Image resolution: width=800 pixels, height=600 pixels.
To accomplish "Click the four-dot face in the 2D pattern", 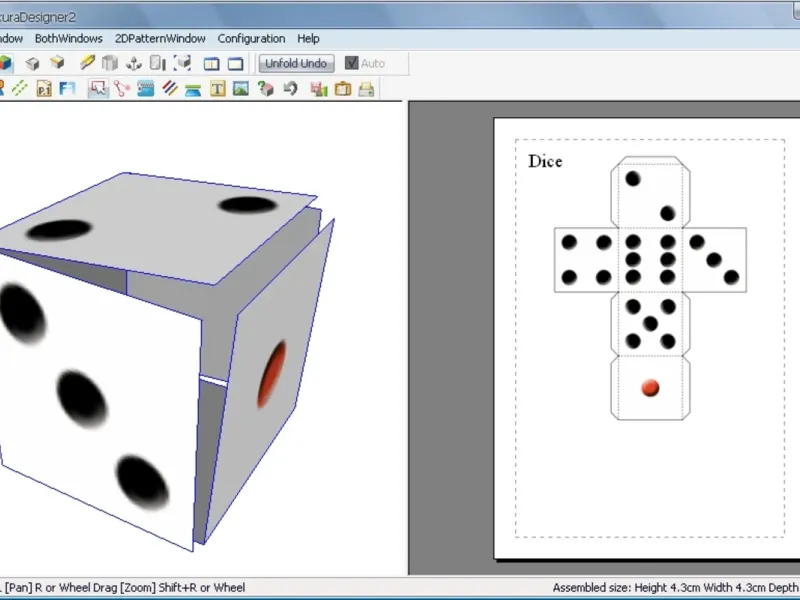I will 586,260.
